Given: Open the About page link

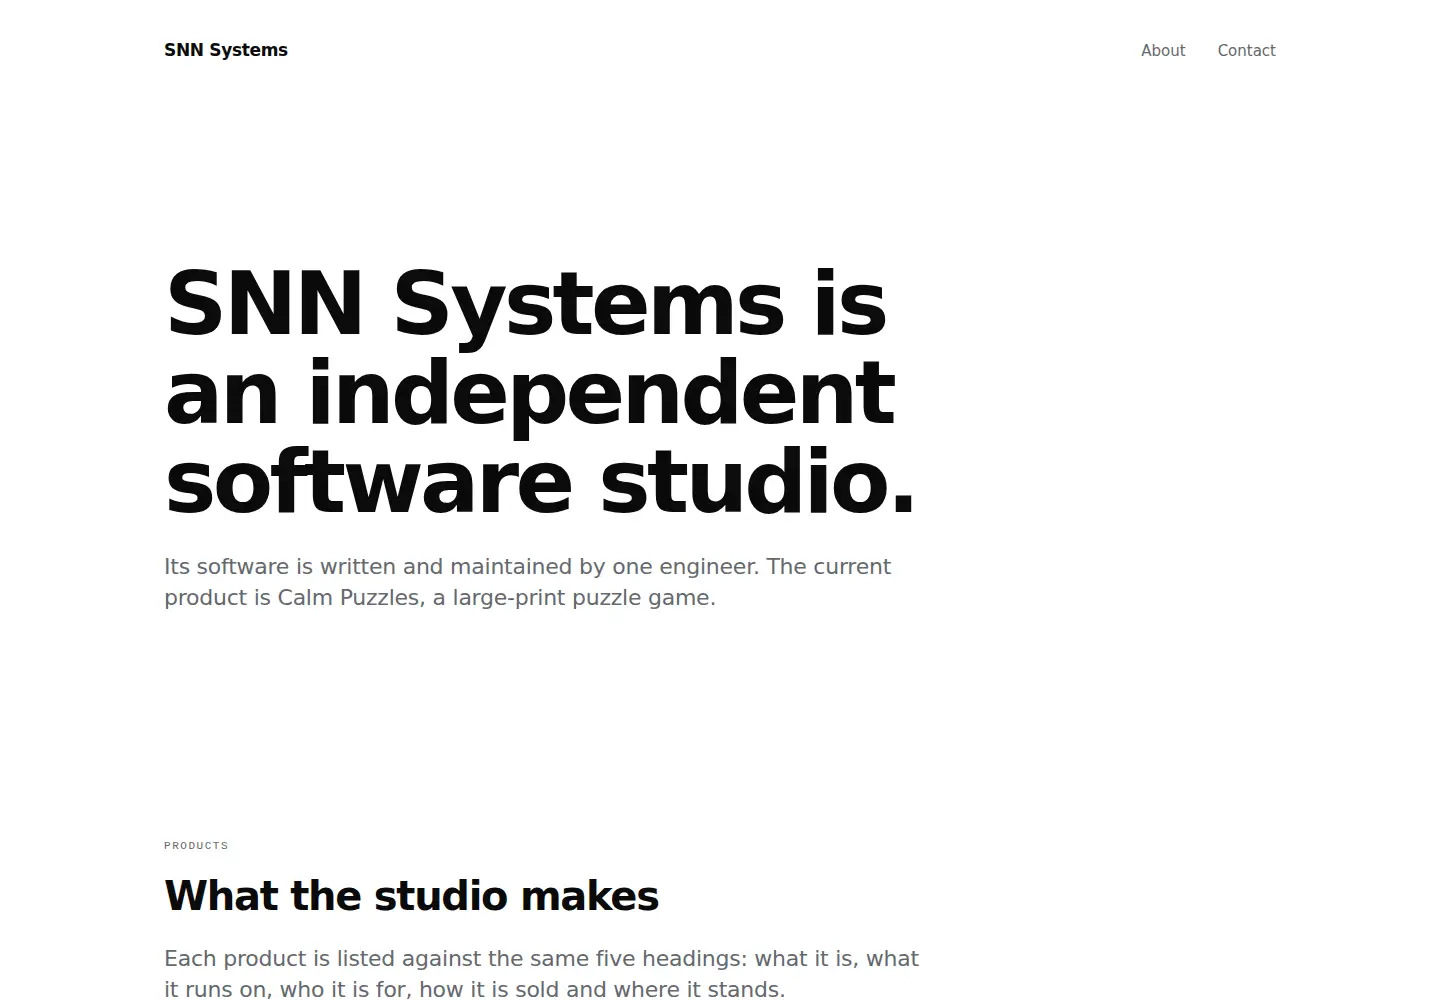Looking at the screenshot, I should [x=1163, y=50].
